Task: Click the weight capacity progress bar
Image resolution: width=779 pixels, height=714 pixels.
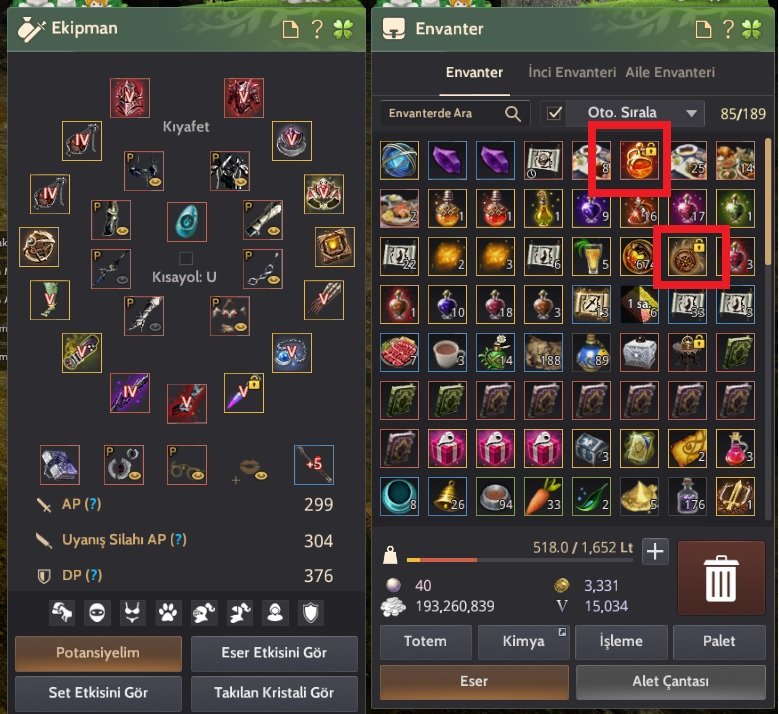Action: coord(520,560)
